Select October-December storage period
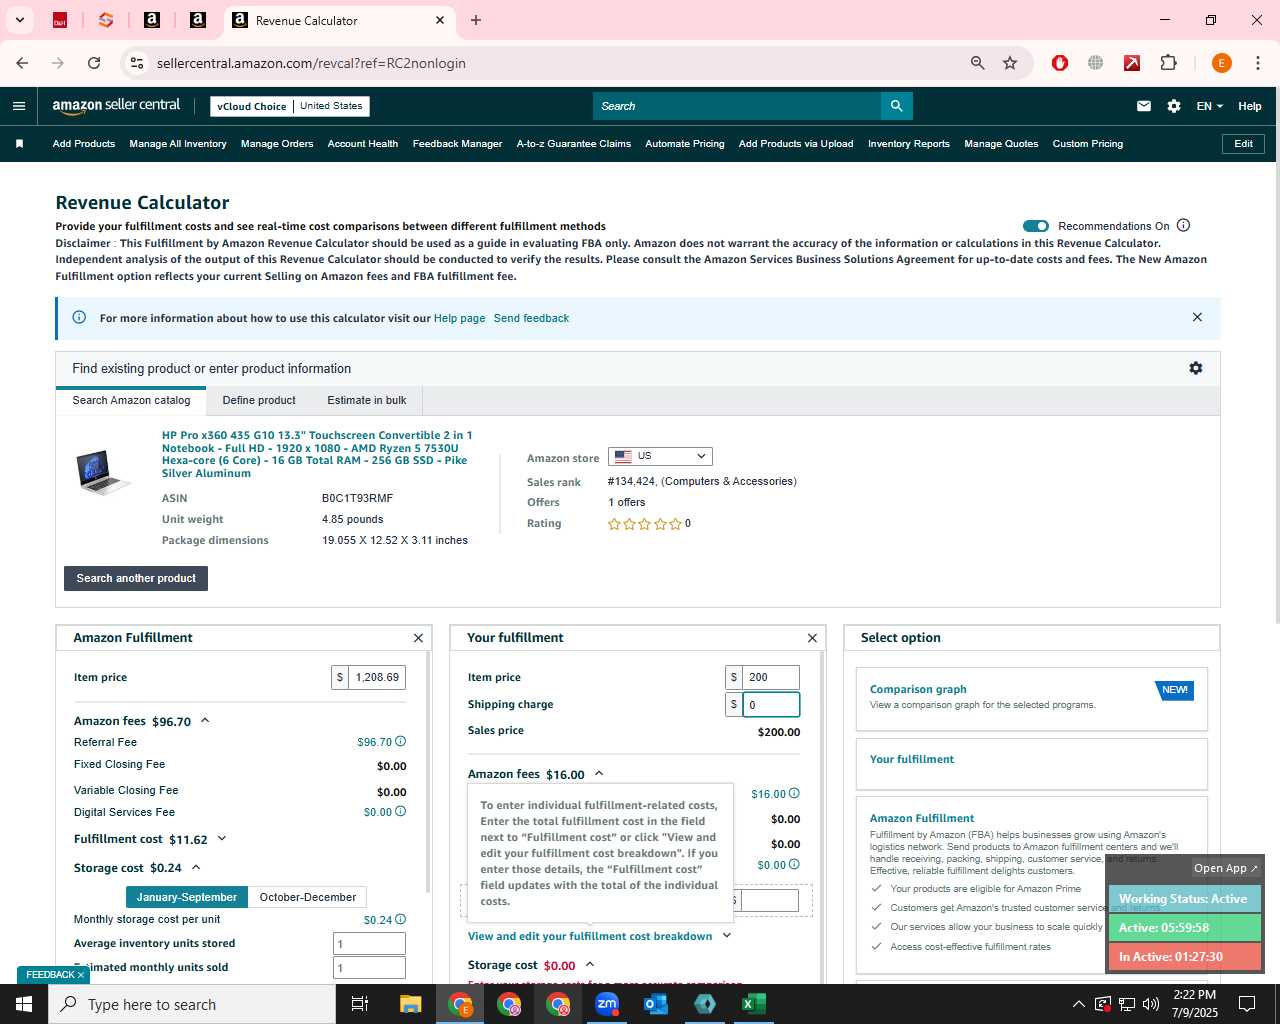Screen dimensions: 1280x1024 (307, 897)
